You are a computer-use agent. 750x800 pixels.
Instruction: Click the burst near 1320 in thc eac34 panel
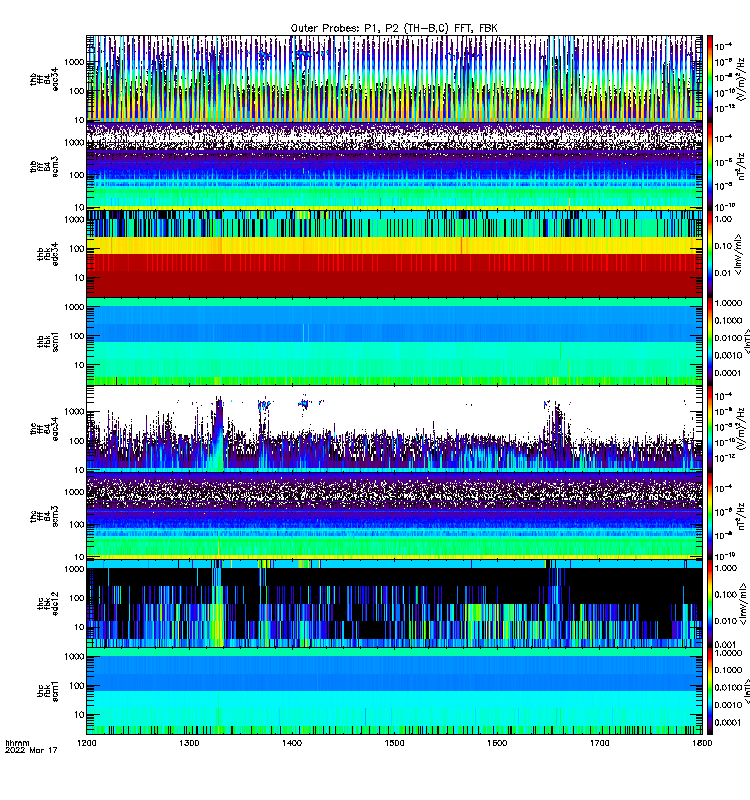[x=218, y=434]
